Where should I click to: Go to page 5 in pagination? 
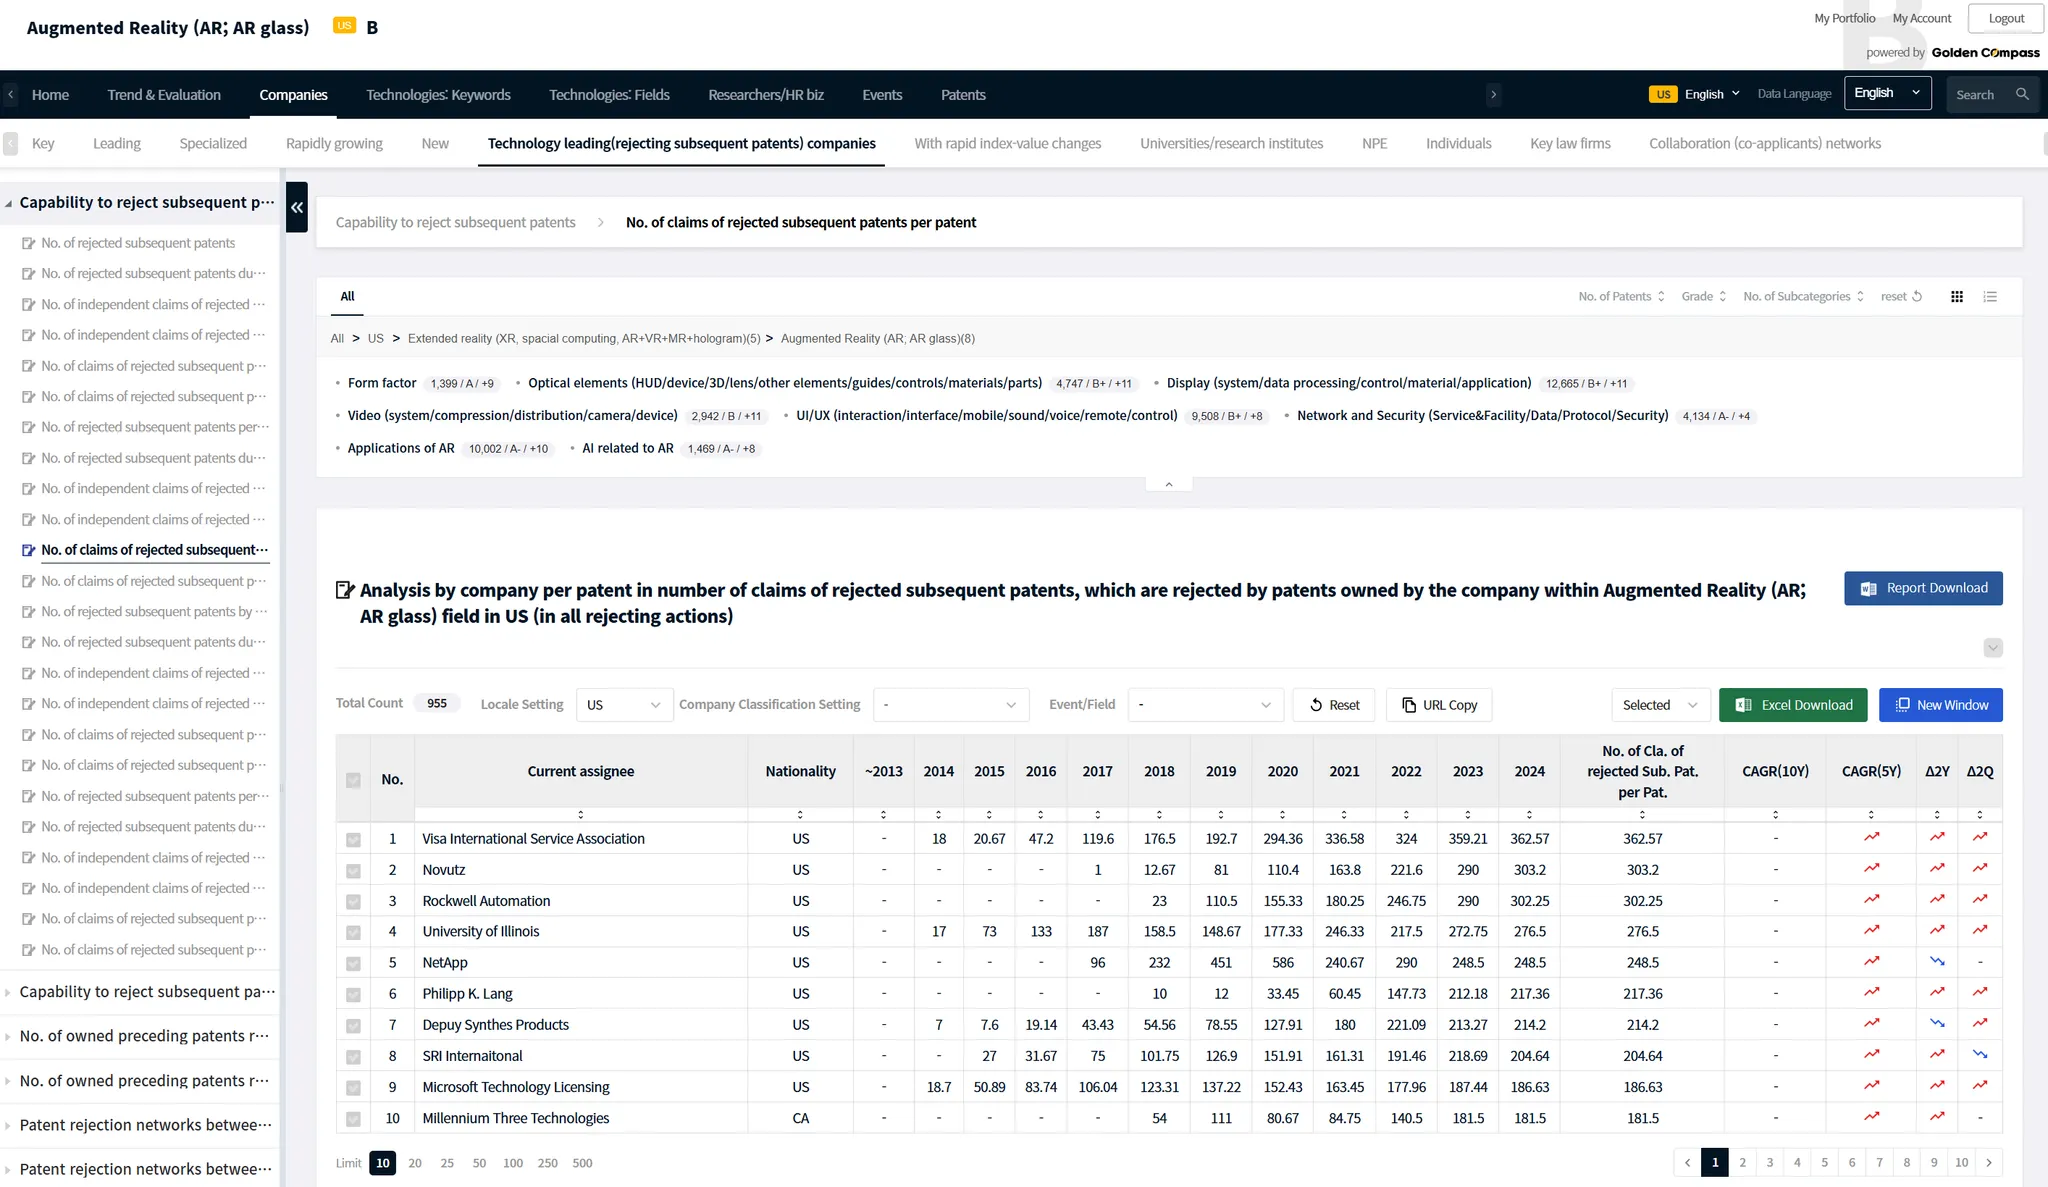tap(1824, 1162)
